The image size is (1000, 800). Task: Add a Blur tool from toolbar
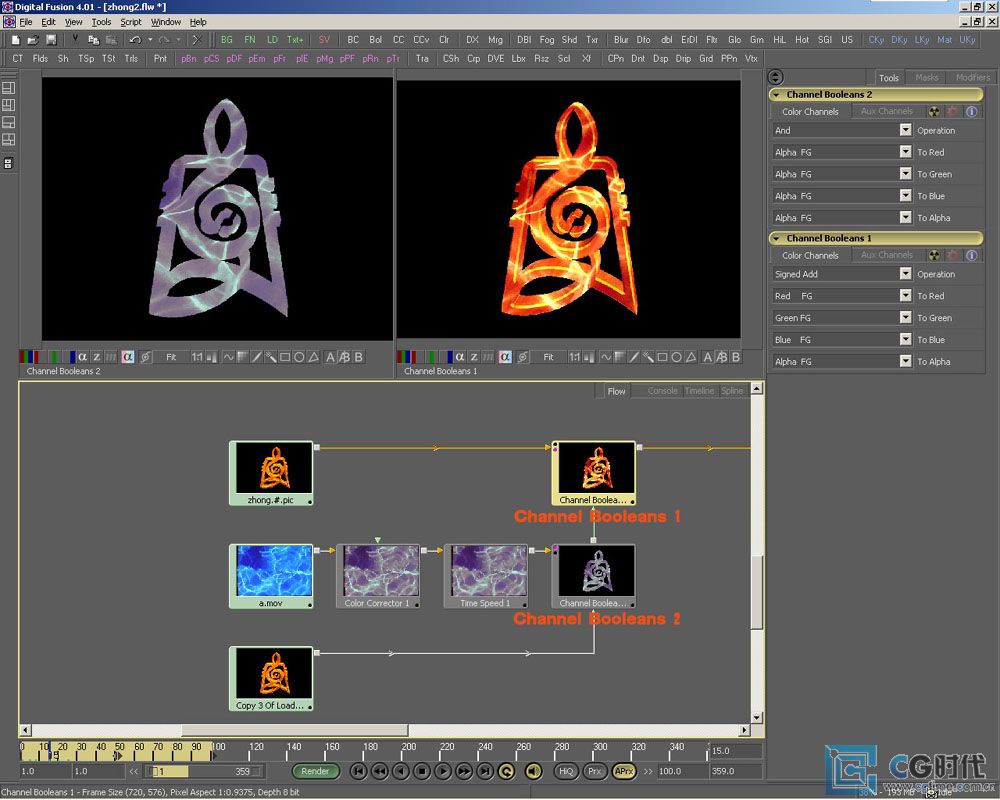(621, 40)
